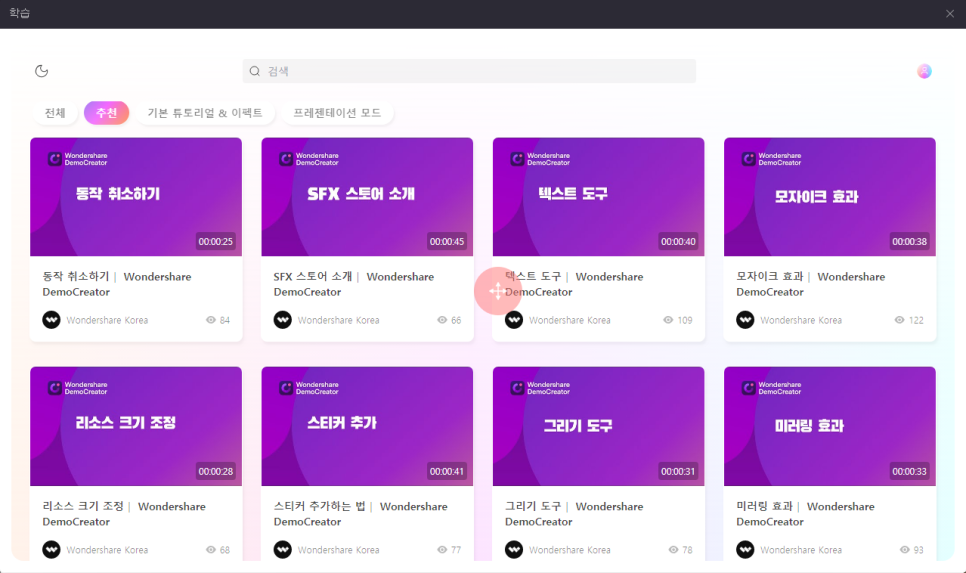Open the 리소스 크기 조정 video thumbnail
Image resolution: width=966 pixels, height=573 pixels.
(x=136, y=426)
